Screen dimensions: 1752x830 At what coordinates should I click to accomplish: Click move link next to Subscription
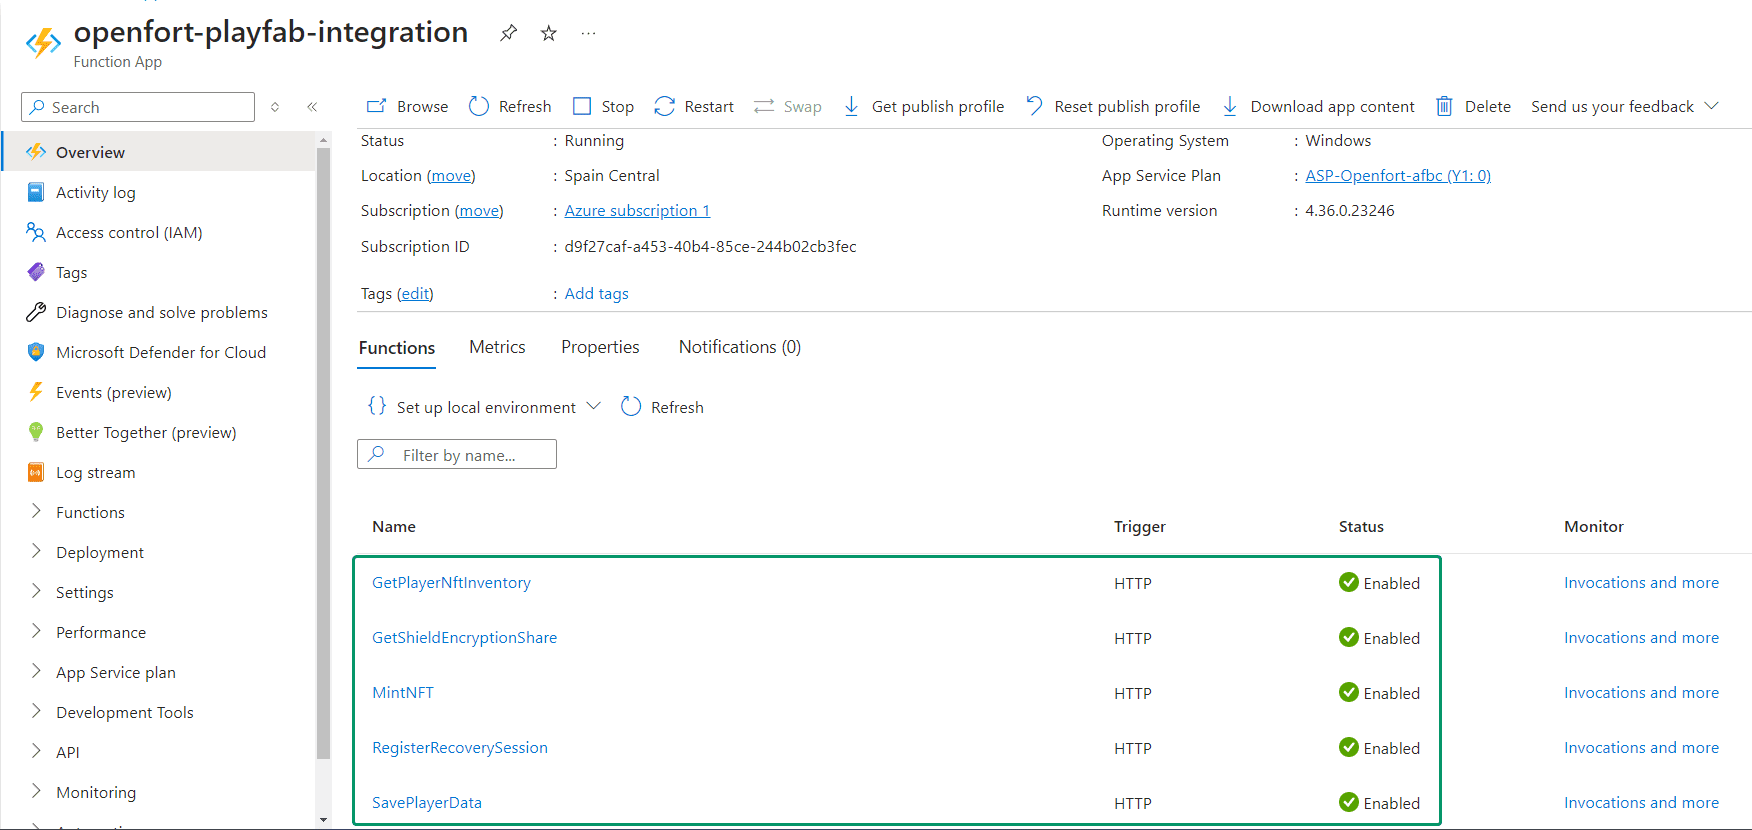pos(479,211)
